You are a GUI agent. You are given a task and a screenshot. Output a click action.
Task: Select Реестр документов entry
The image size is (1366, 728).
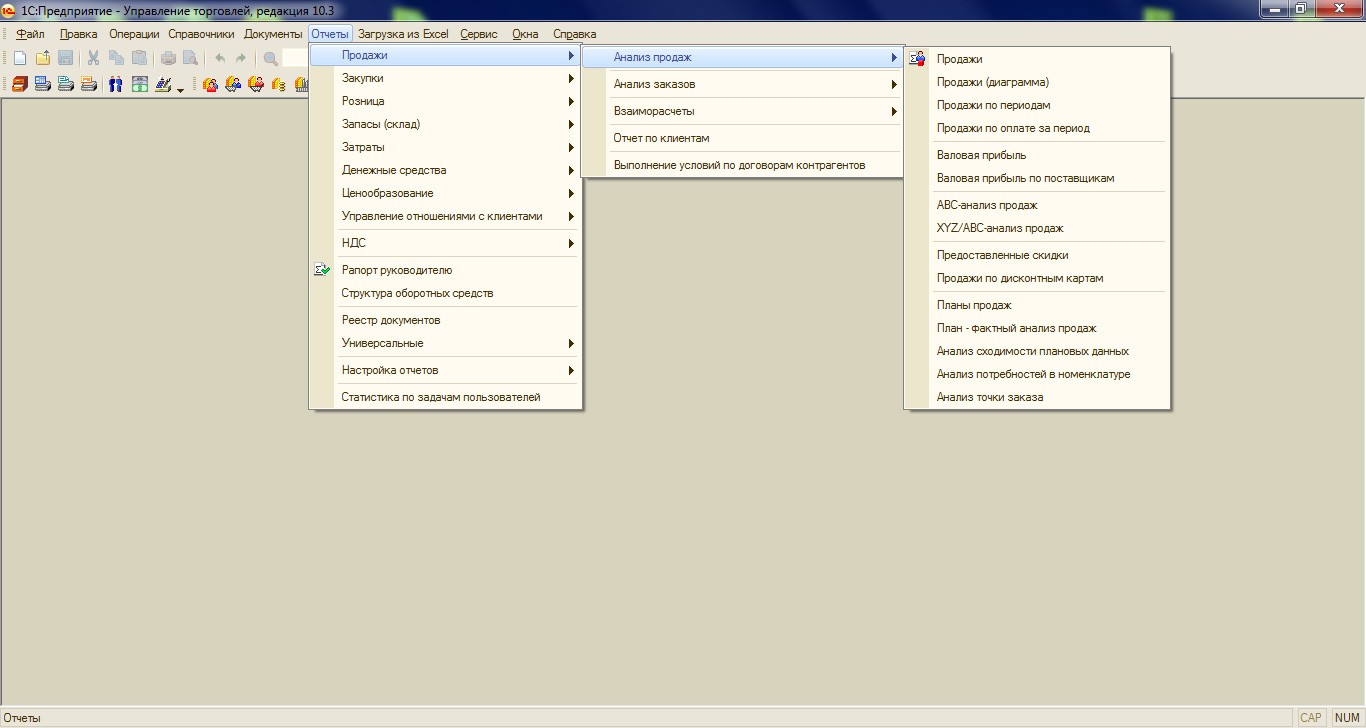[445, 320]
